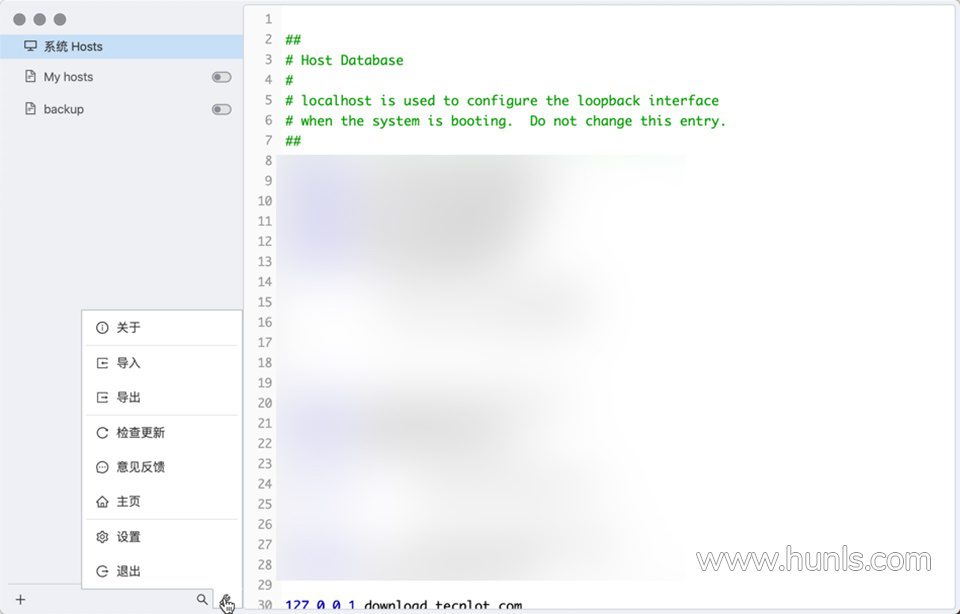This screenshot has width=960, height=614.
Task: Click the export icon next to 导出
Action: click(x=102, y=398)
